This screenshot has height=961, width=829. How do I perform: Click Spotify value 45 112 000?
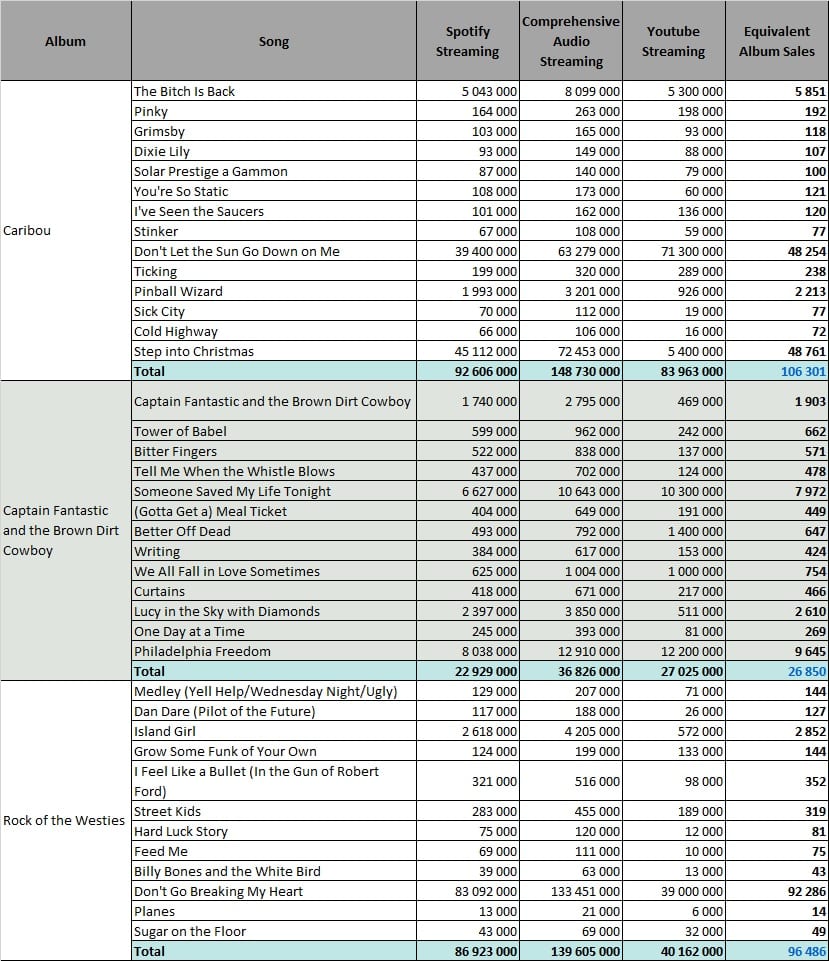tap(467, 351)
